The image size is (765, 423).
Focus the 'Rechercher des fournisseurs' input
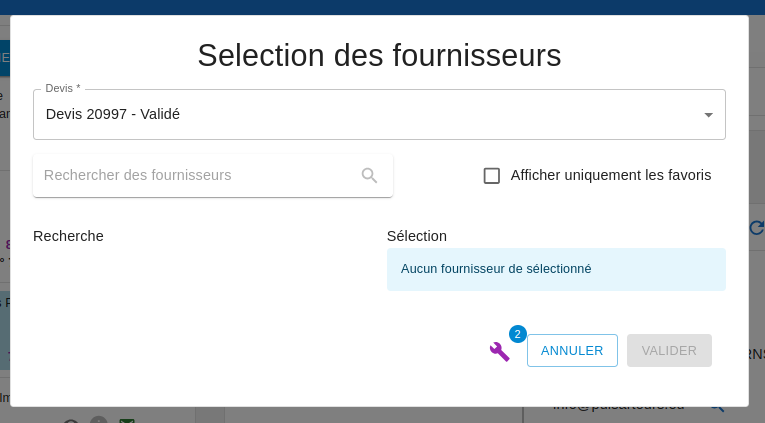pyautogui.click(x=195, y=176)
